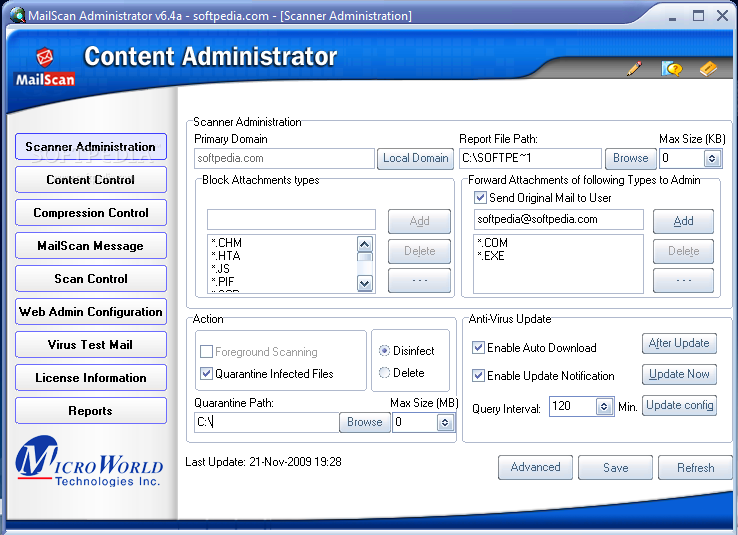This screenshot has height=535, width=738.
Task: Click the block attachments list scrollbar thumb
Action: [365, 257]
